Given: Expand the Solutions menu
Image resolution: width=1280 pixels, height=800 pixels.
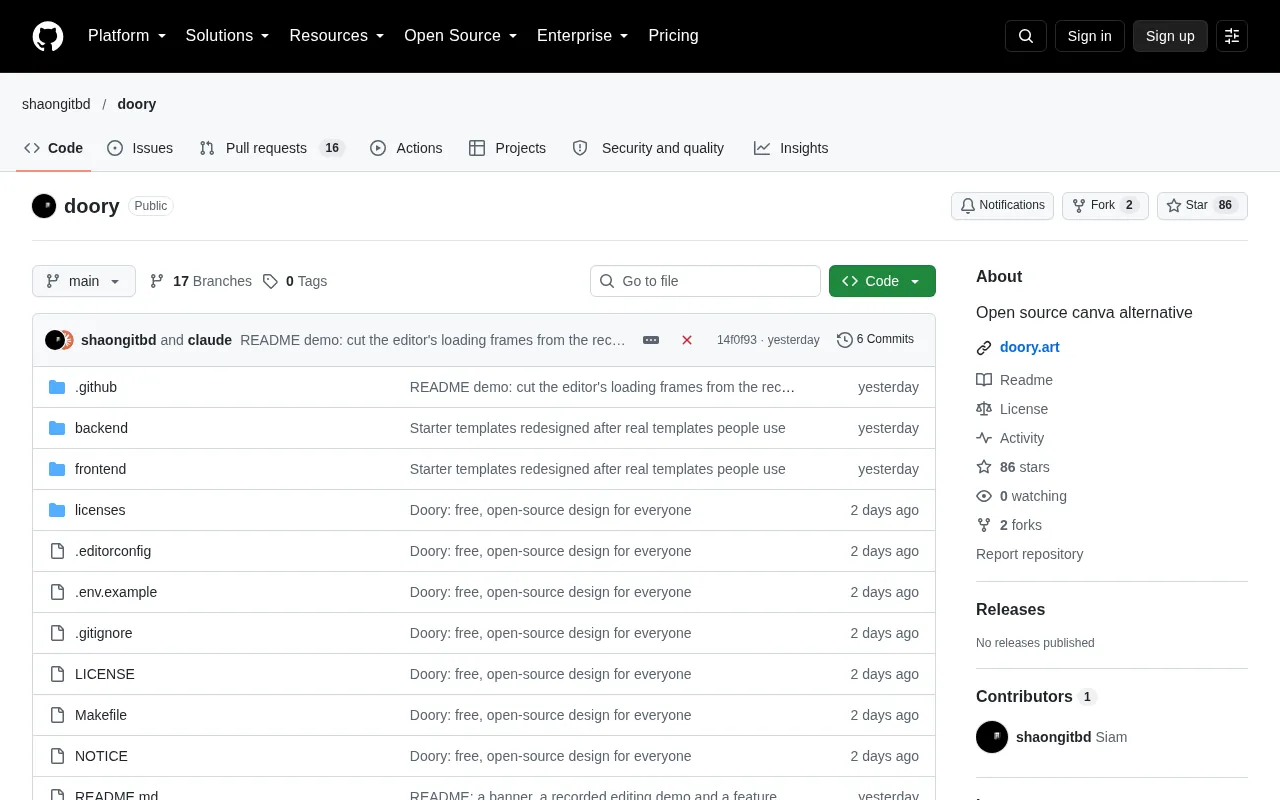Looking at the screenshot, I should (228, 36).
